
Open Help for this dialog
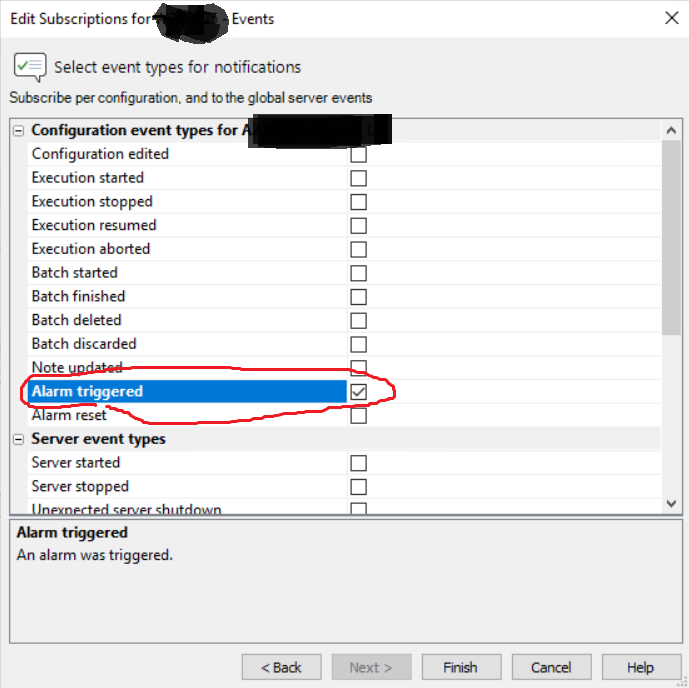coord(641,667)
